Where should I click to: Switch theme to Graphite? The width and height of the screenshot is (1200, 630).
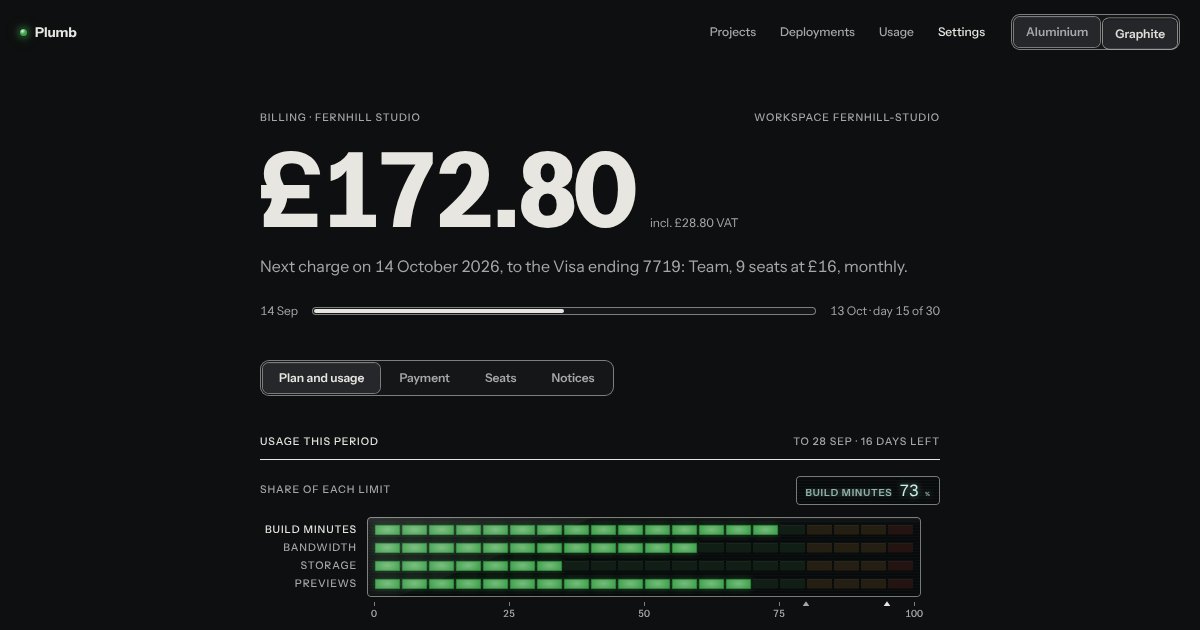pos(1140,33)
